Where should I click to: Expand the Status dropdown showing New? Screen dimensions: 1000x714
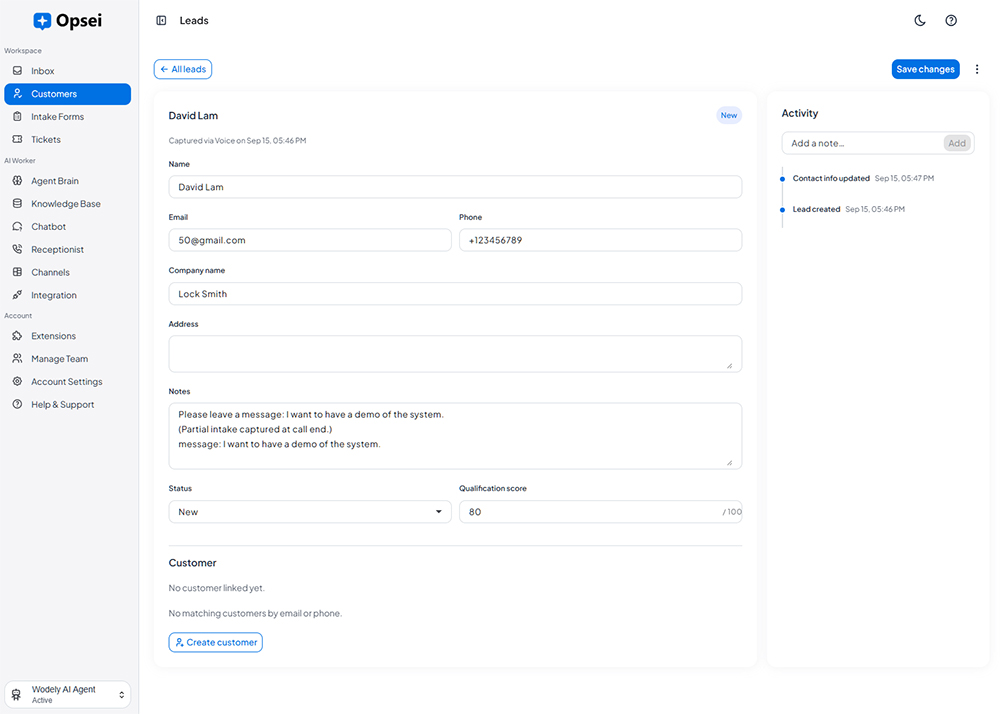[x=310, y=512]
